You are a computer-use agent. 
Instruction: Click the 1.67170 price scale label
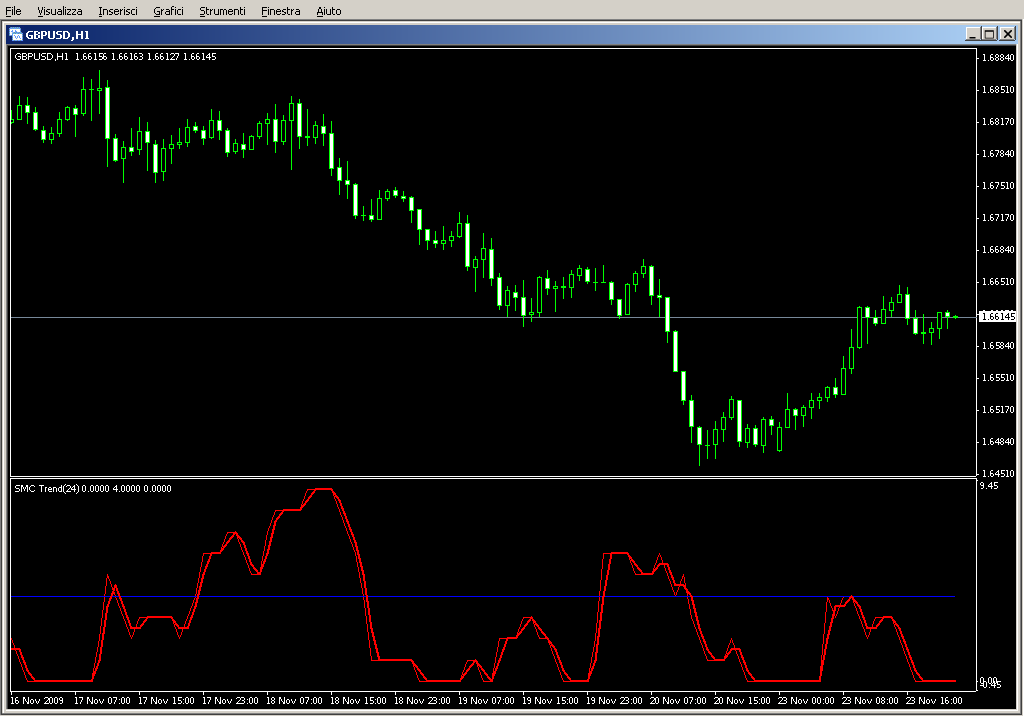(x=999, y=217)
